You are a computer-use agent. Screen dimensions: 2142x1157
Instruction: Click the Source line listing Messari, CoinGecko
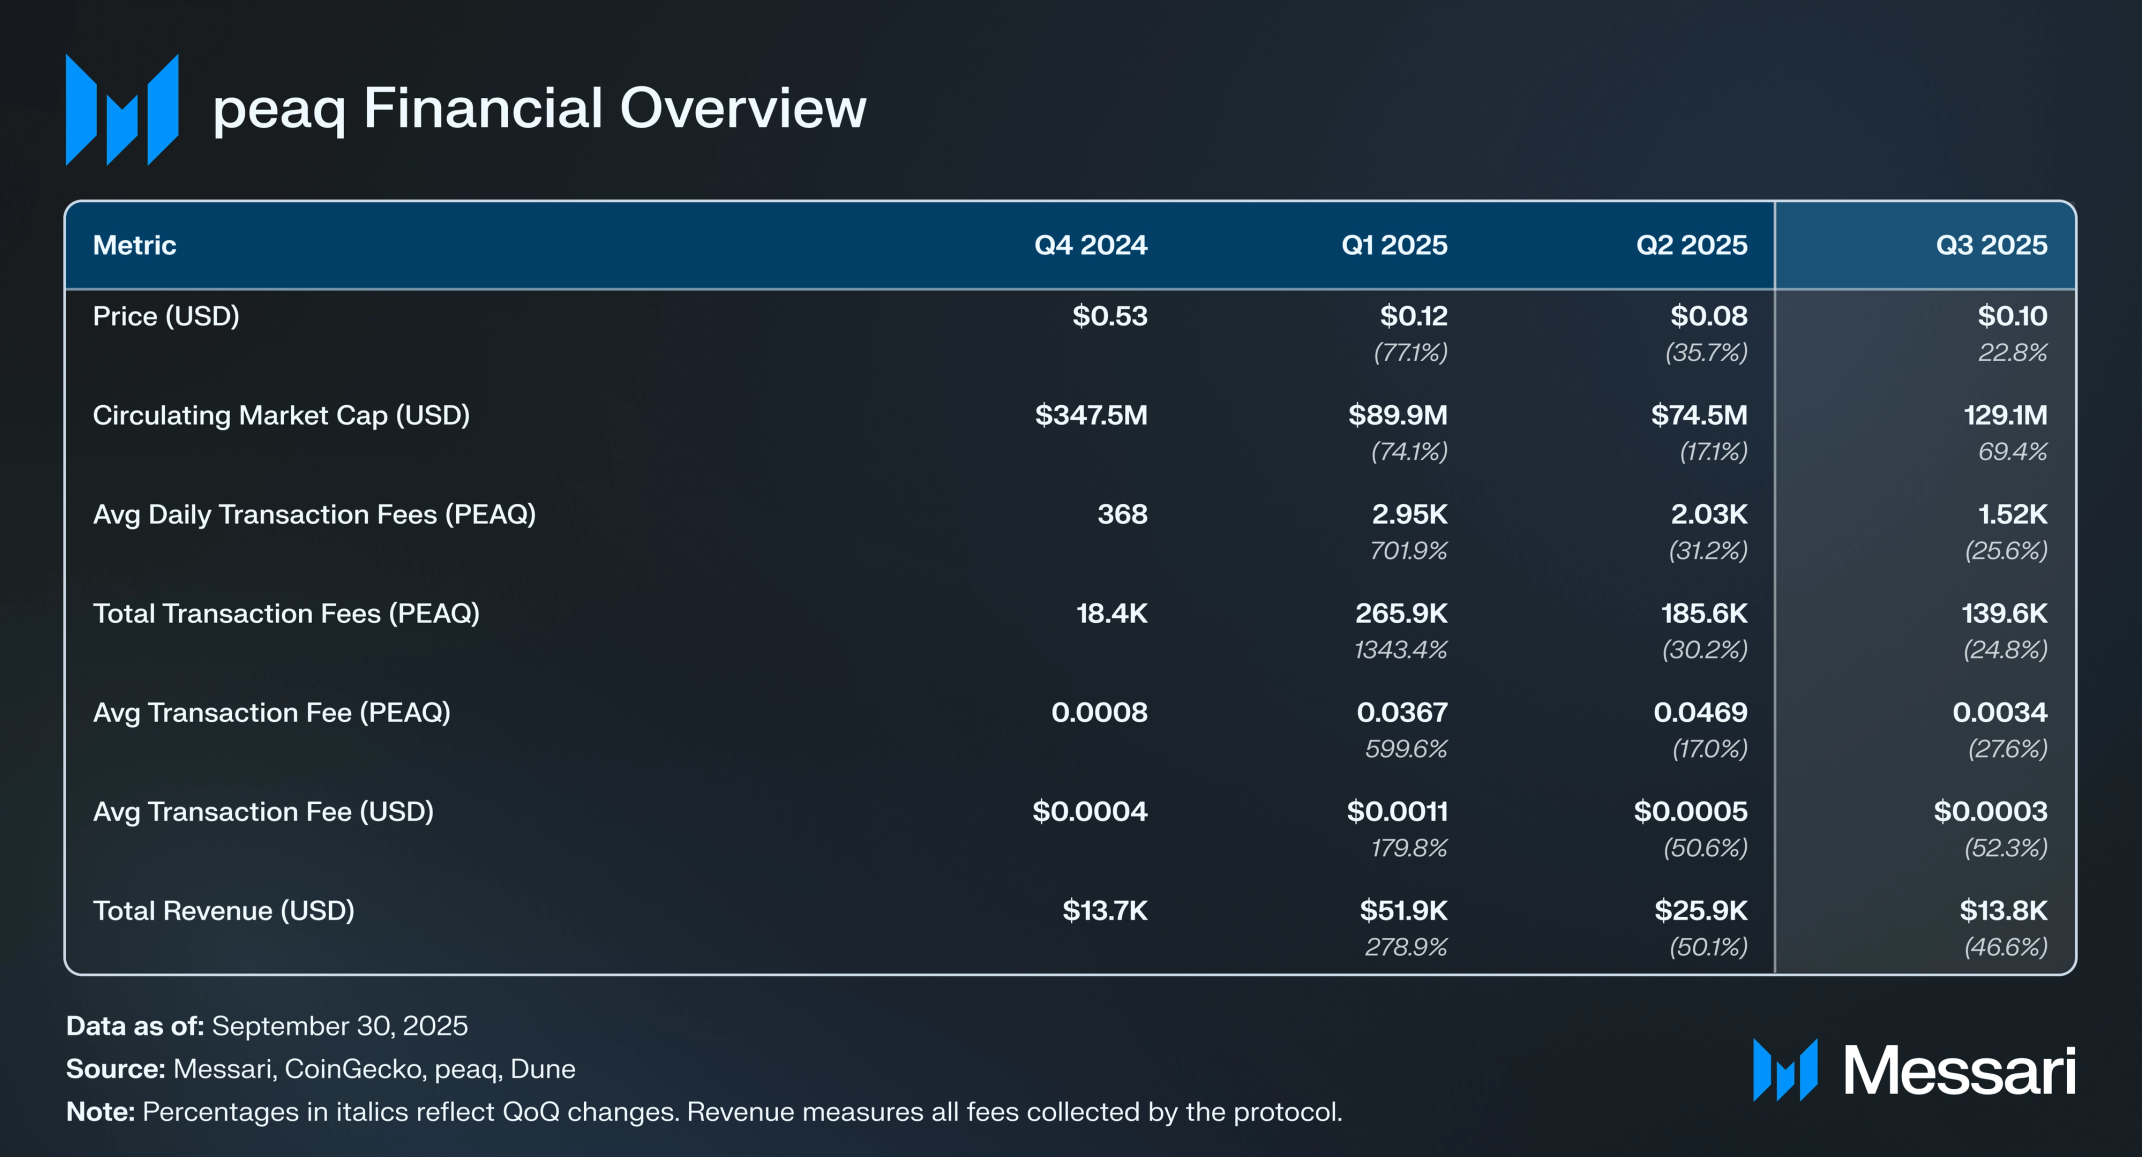(x=320, y=1069)
